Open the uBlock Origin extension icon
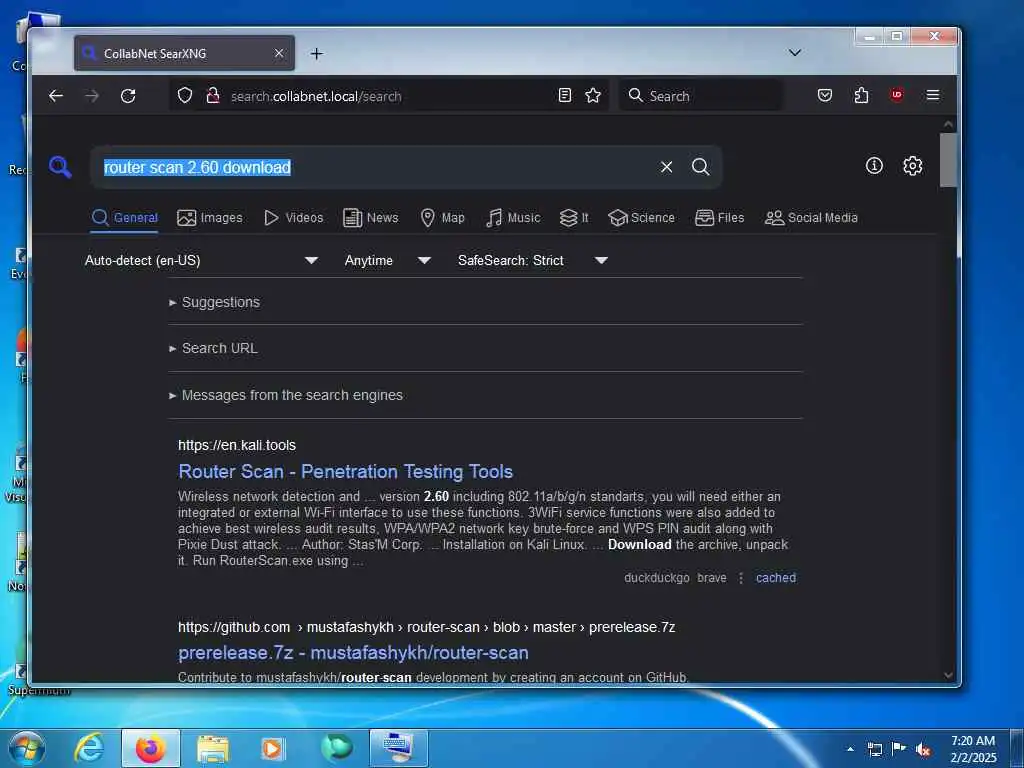Viewport: 1024px width, 768px height. click(x=897, y=95)
